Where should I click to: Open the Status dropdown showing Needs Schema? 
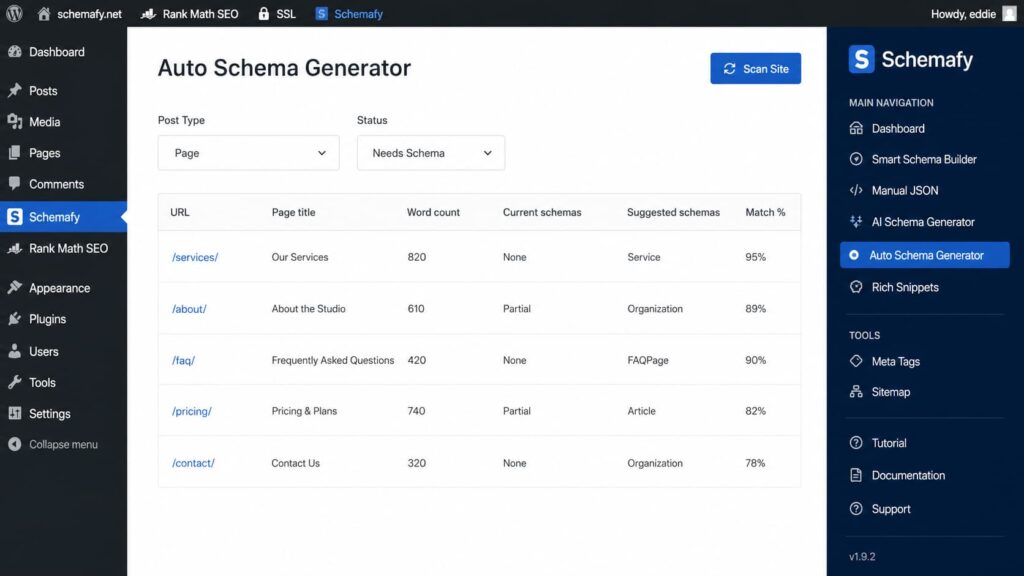pyautogui.click(x=431, y=153)
